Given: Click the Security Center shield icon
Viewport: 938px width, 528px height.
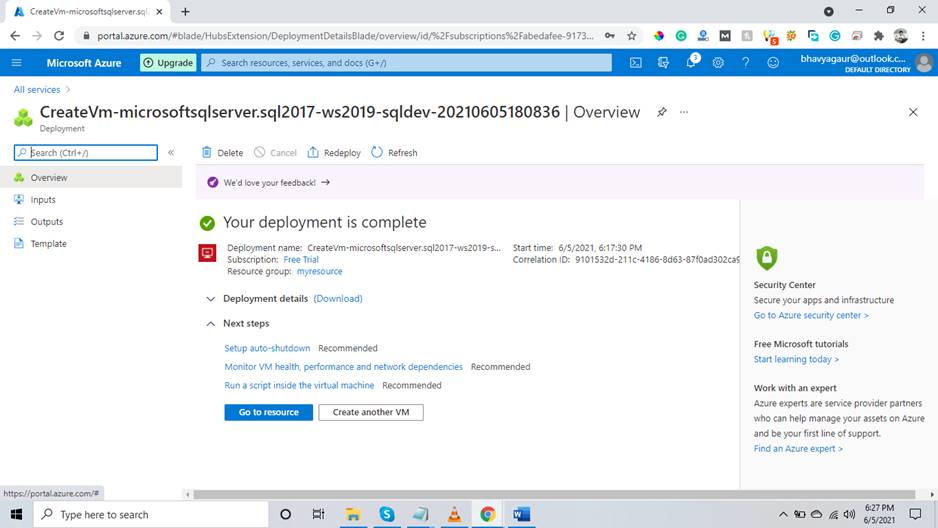Looking at the screenshot, I should (x=766, y=258).
